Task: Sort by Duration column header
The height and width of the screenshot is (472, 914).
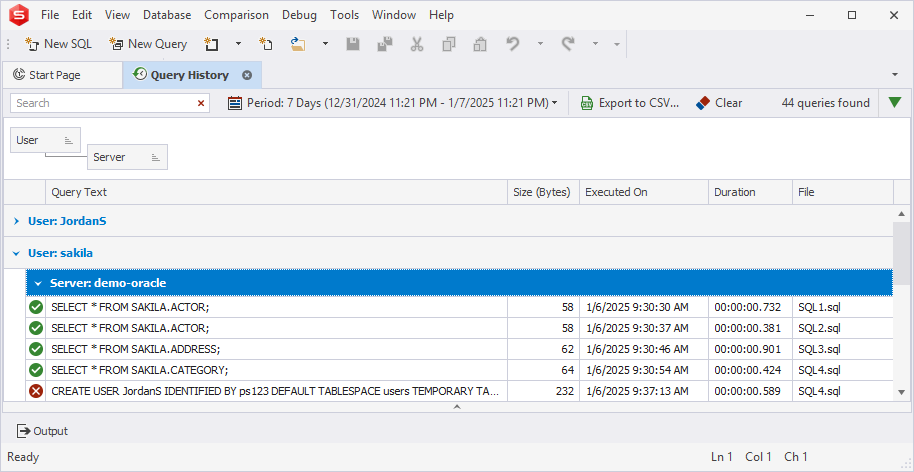Action: pos(750,192)
